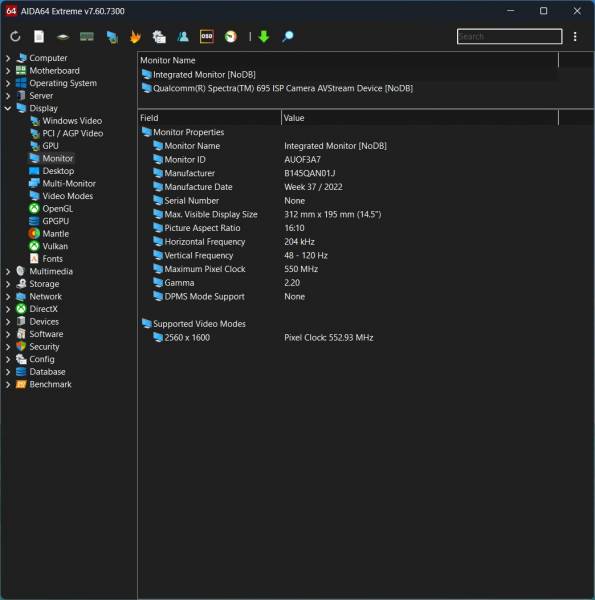
Task: Expand the Storage tree node
Action: (x=8, y=284)
